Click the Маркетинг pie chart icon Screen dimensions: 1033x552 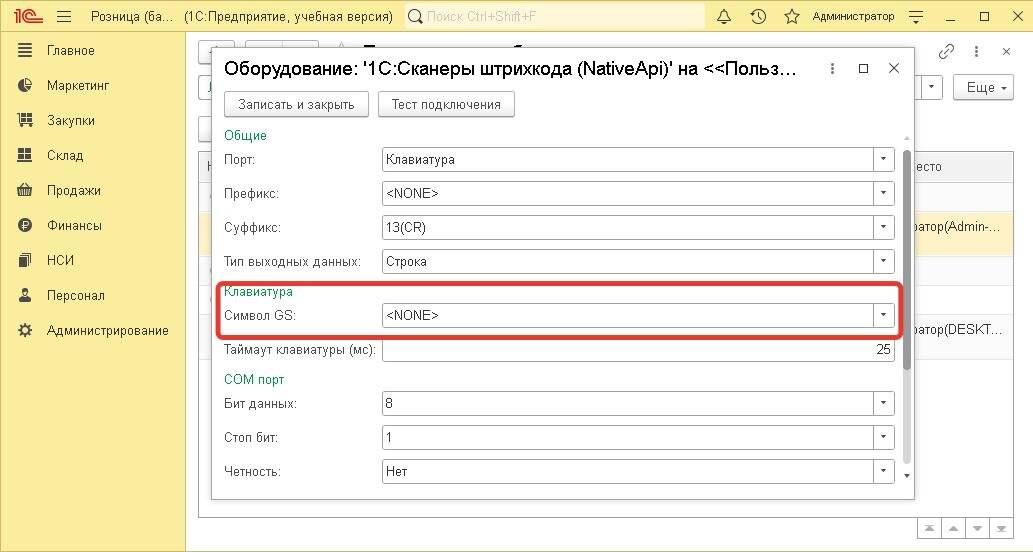click(25, 85)
